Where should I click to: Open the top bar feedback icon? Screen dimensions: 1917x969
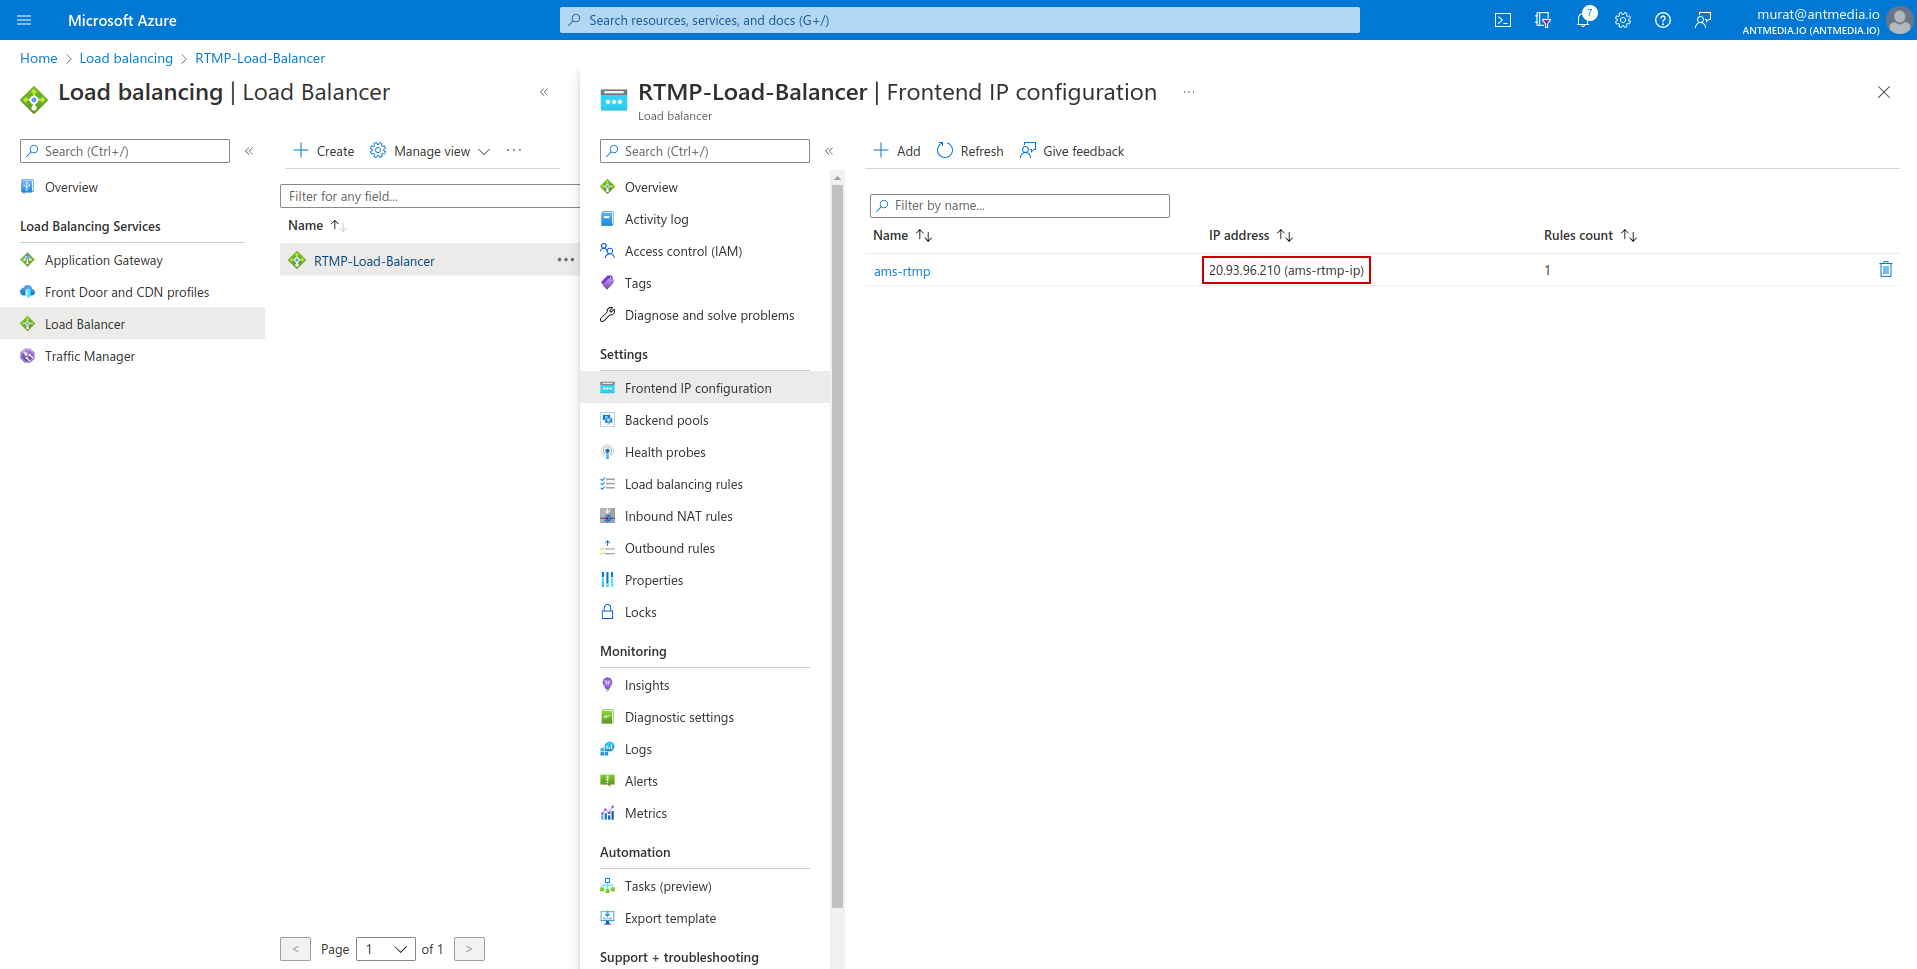[x=1703, y=20]
